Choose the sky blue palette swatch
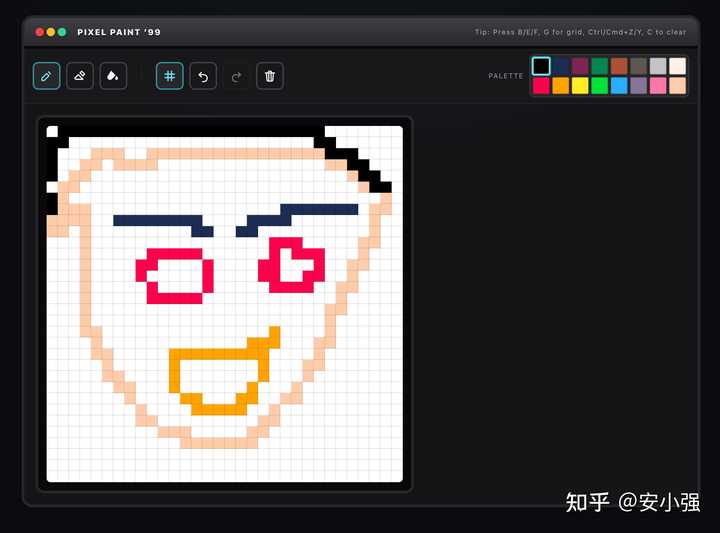The width and height of the screenshot is (720, 533). click(619, 86)
